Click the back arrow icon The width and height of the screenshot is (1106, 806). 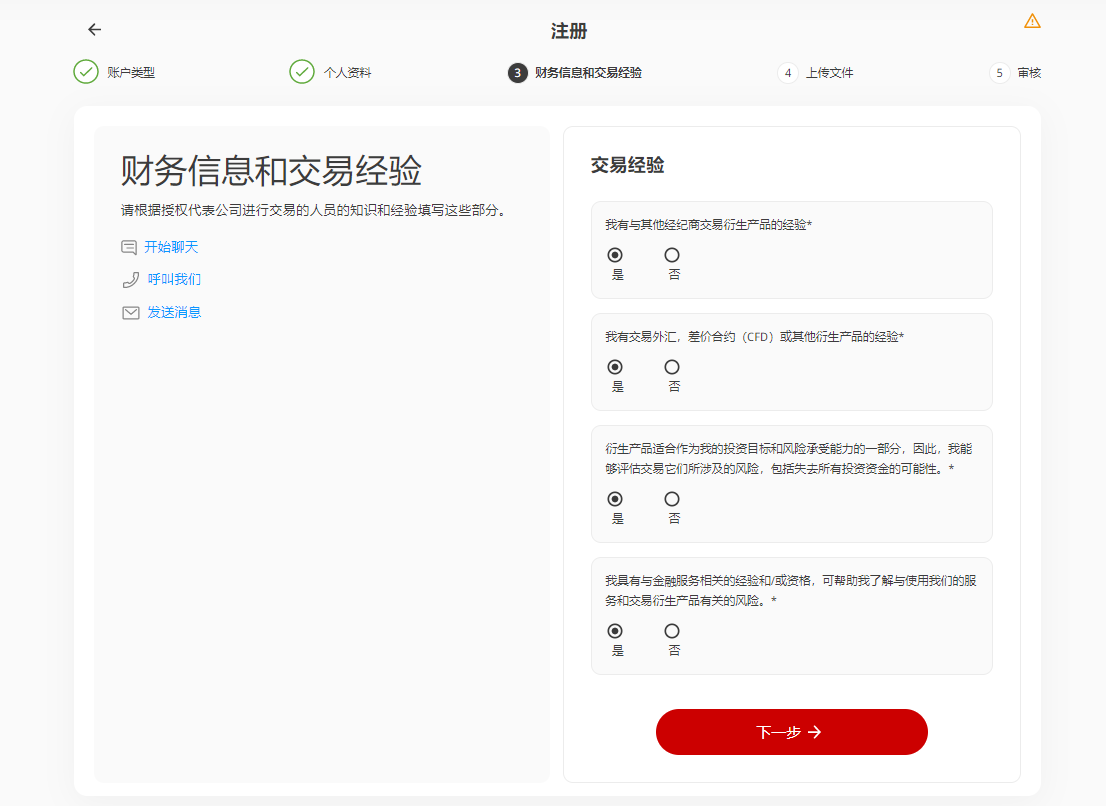pos(95,30)
